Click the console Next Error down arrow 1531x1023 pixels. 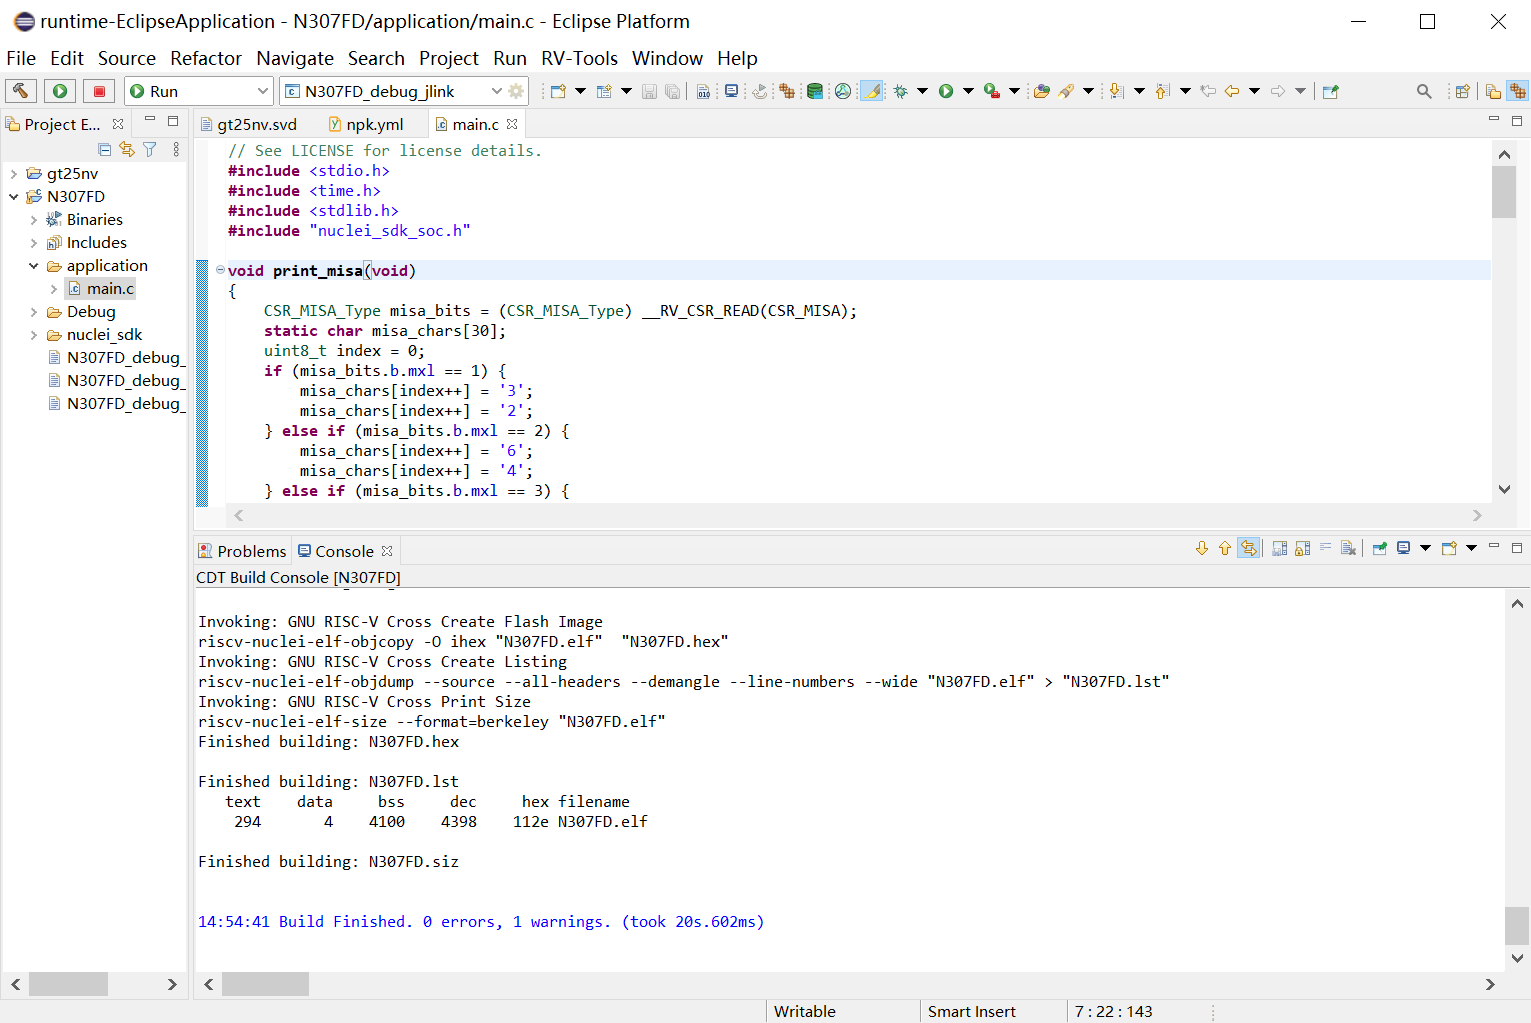(x=1202, y=548)
